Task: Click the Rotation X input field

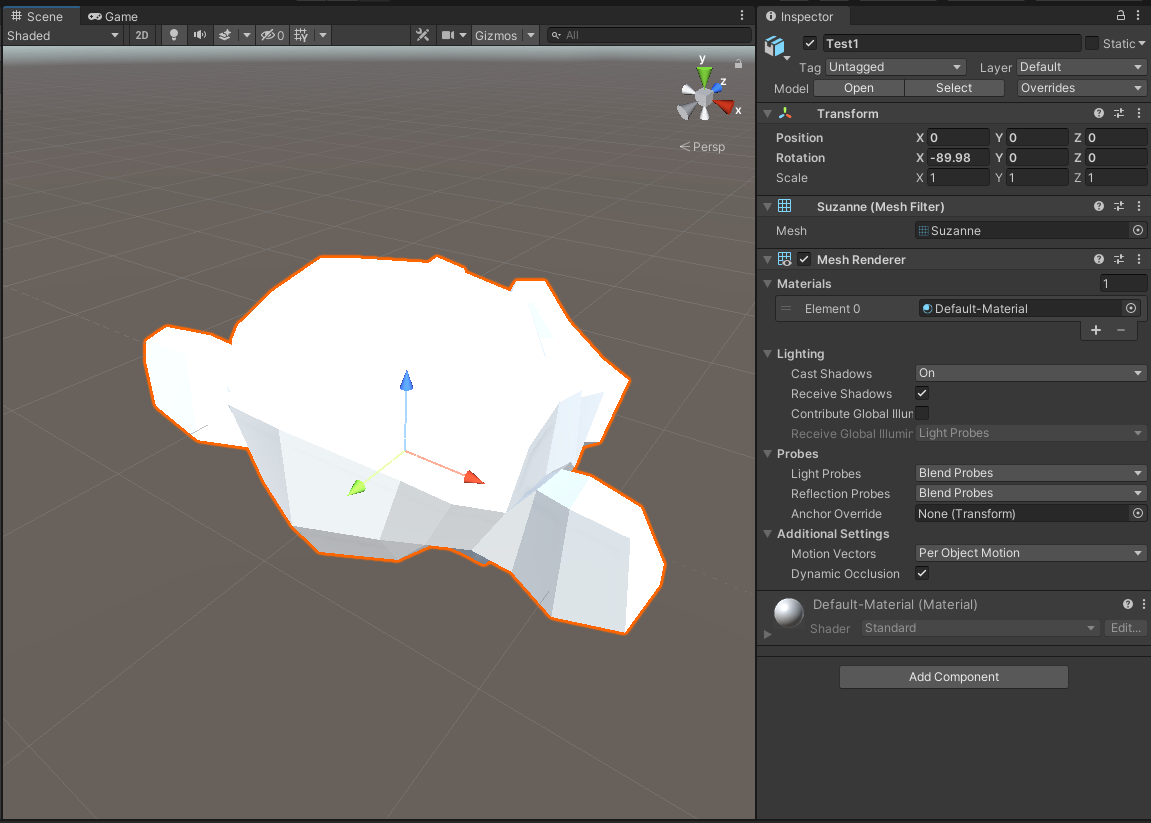Action: [957, 158]
